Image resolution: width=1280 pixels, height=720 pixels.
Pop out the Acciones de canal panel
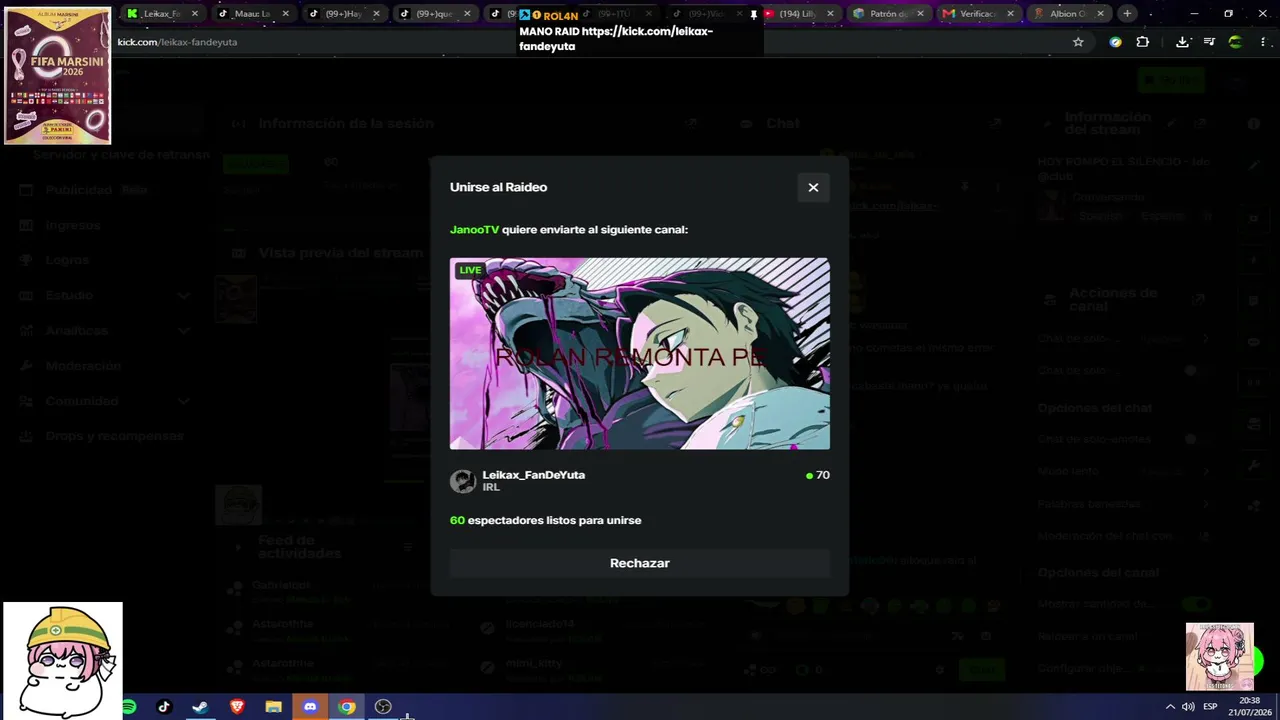point(1199,299)
